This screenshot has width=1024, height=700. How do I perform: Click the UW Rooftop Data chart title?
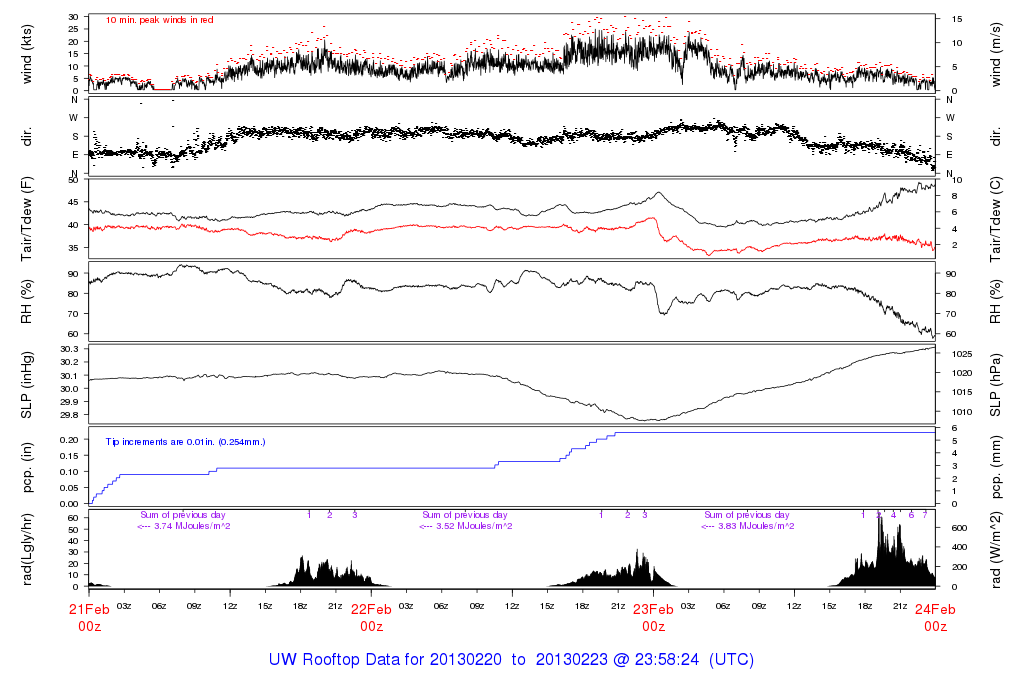coord(511,660)
